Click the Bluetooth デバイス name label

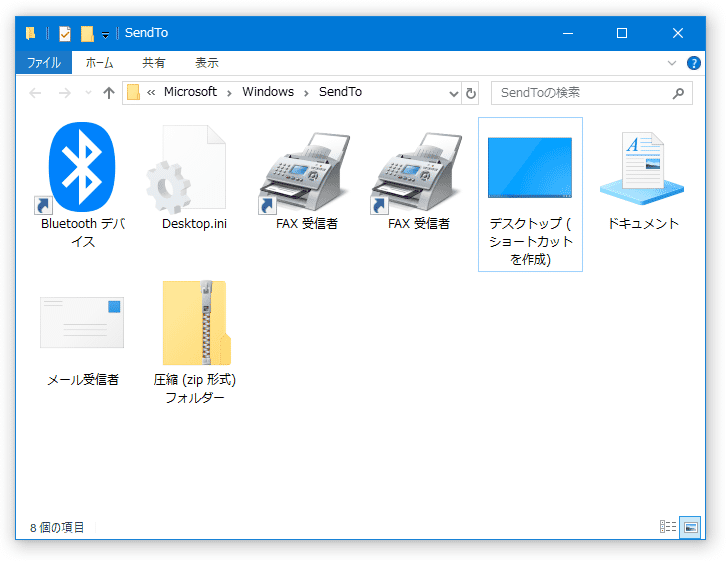coord(83,232)
